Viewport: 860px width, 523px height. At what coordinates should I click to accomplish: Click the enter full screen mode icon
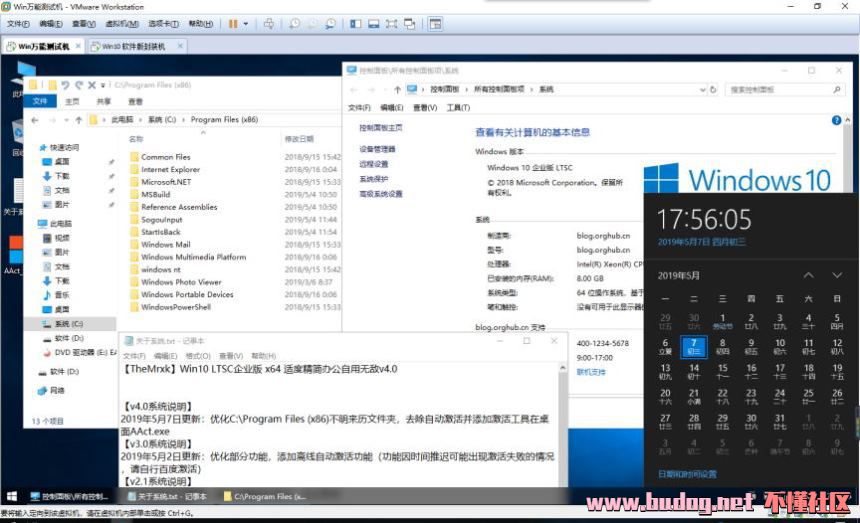coord(392,23)
